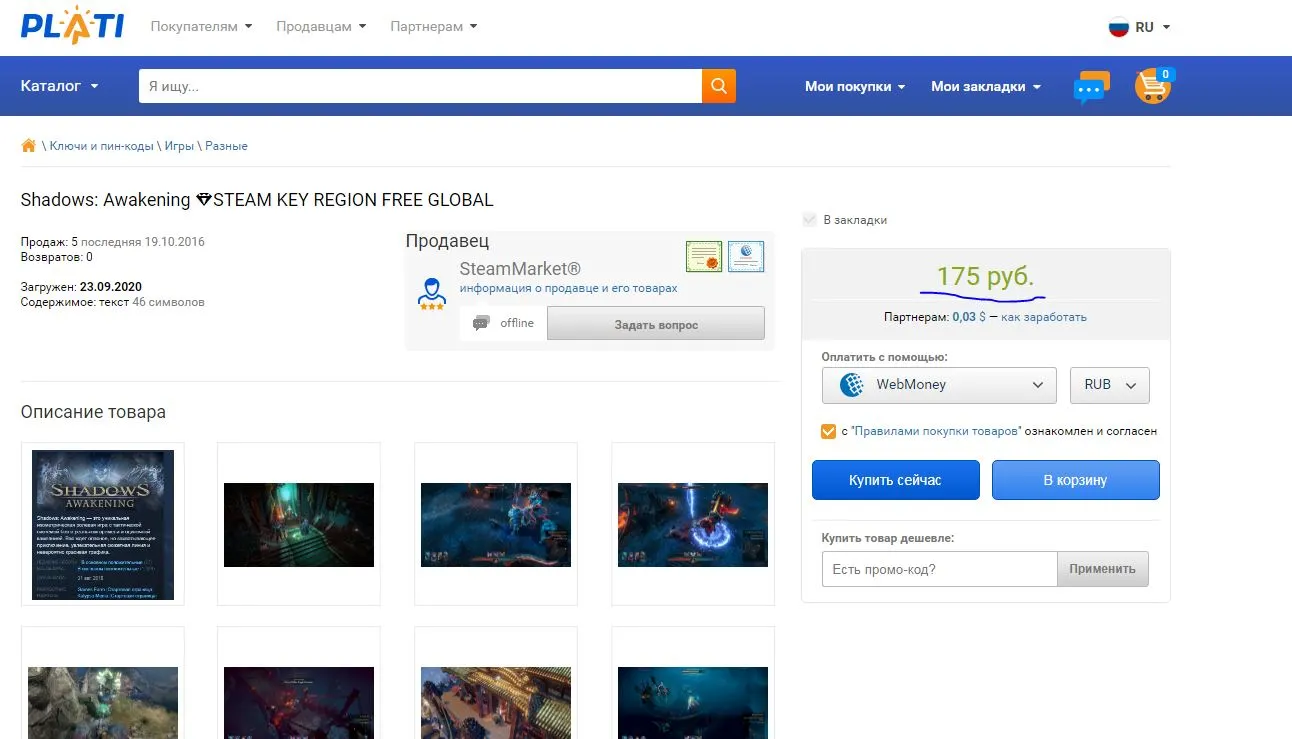
Task: Open the chat messages icon
Action: pos(1091,87)
